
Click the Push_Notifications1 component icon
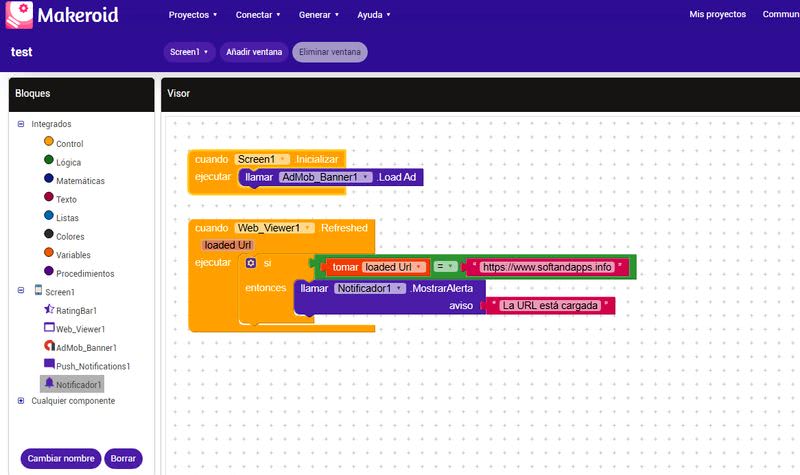point(49,364)
